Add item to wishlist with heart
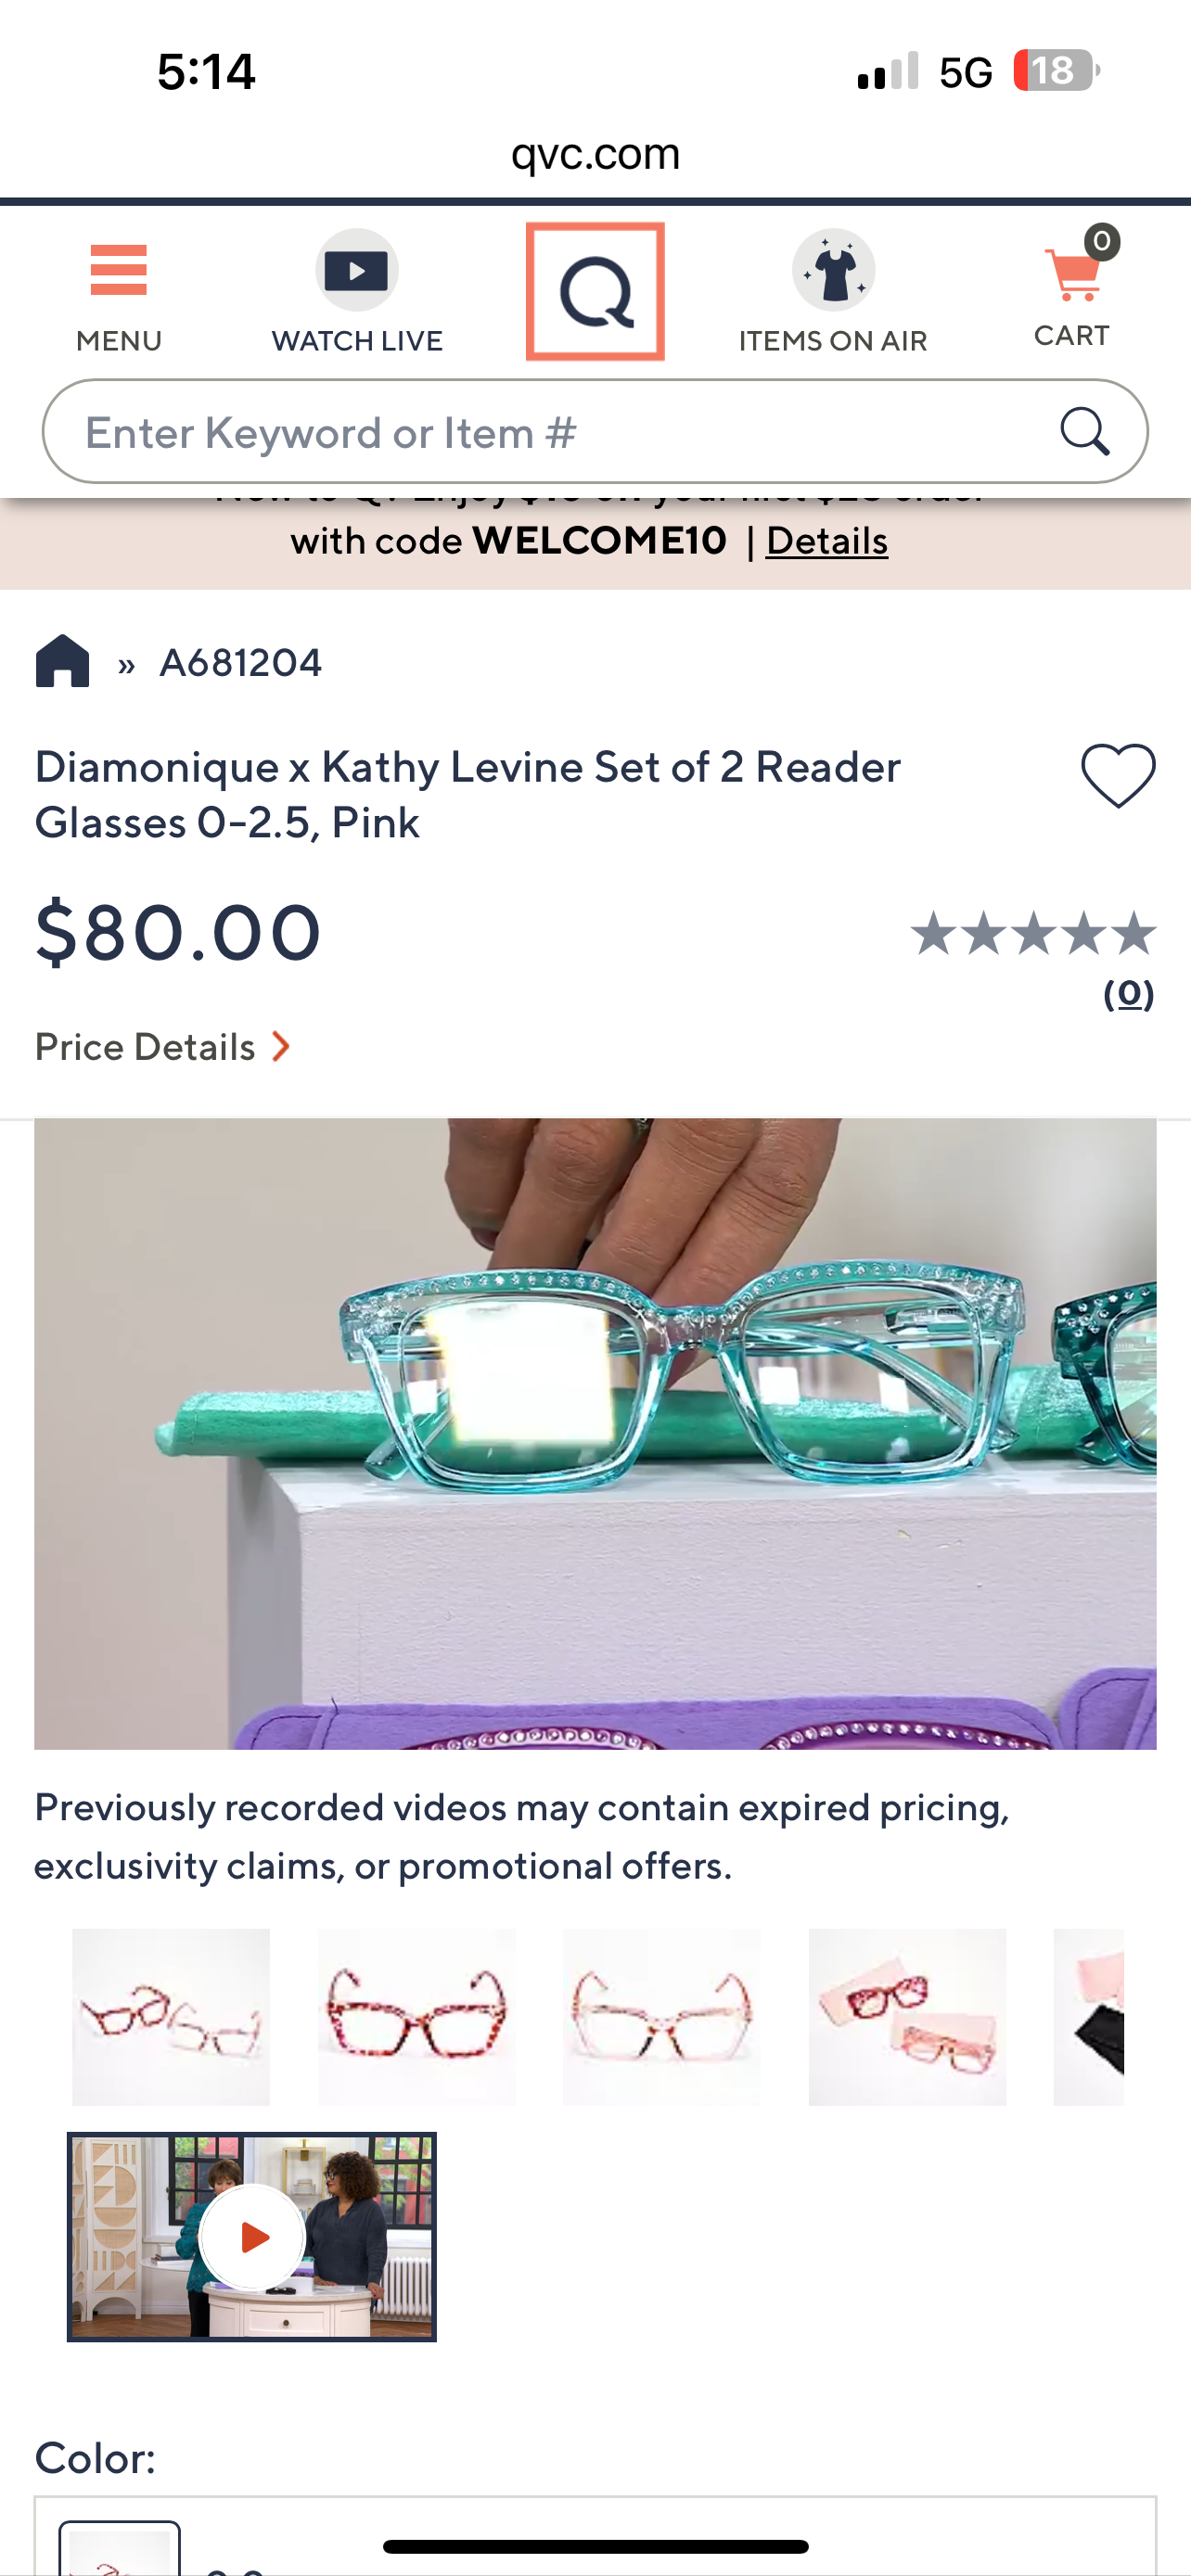 [x=1118, y=775]
